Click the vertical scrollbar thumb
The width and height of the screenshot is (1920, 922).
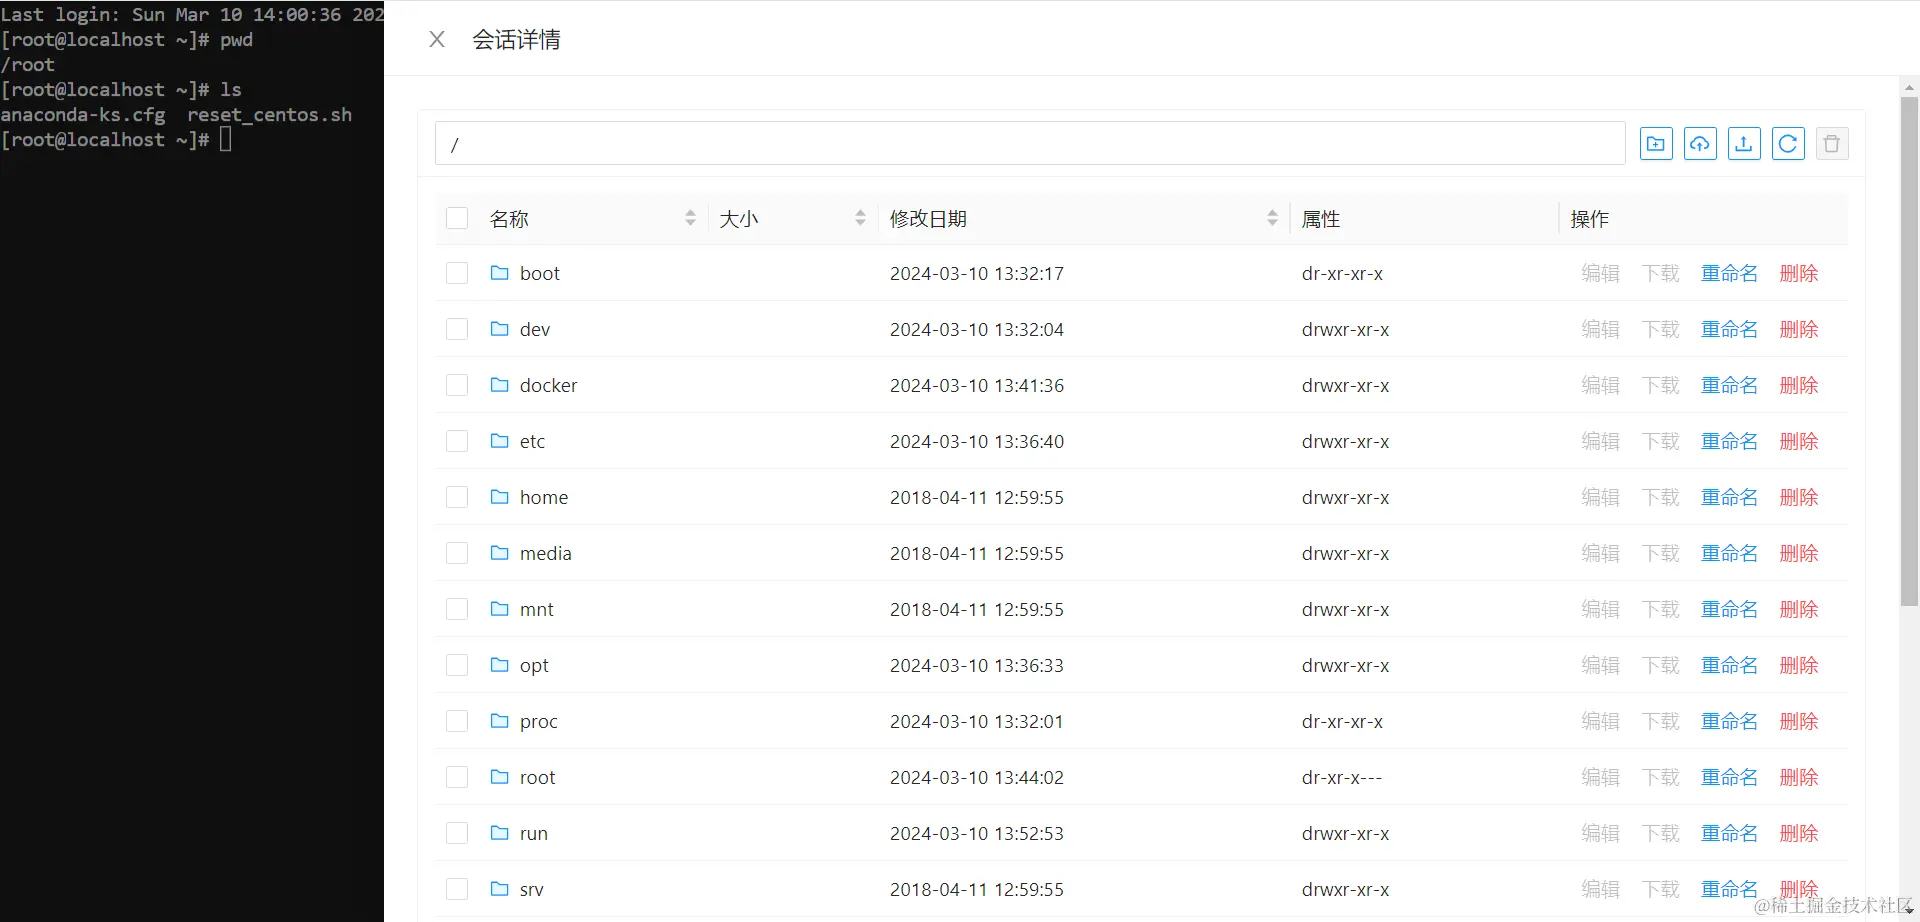[x=1909, y=350]
